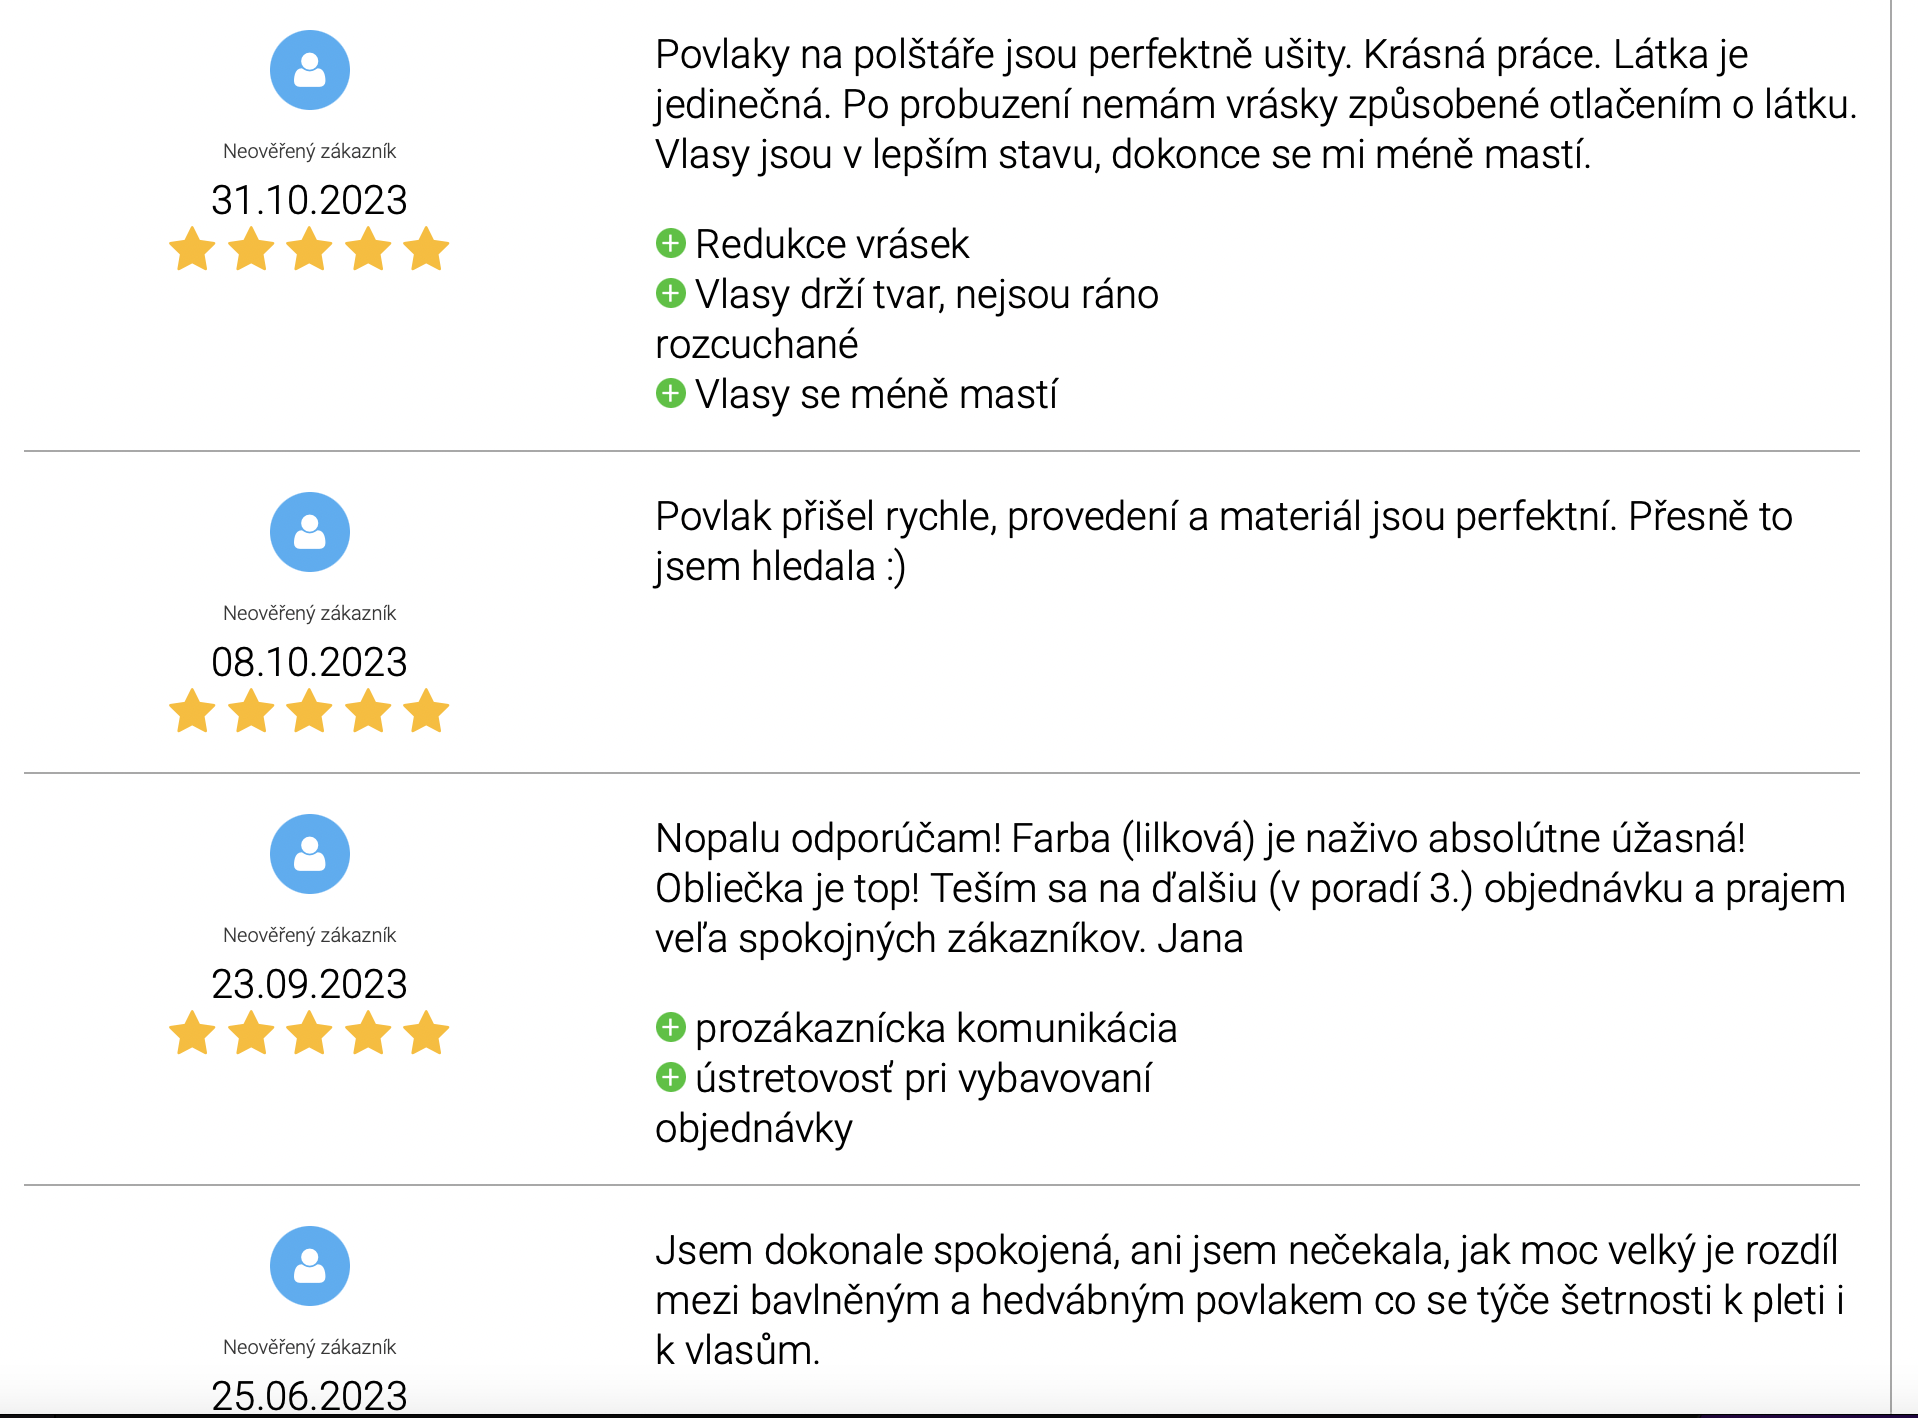Image resolution: width=1918 pixels, height=1418 pixels.
Task: Click the green plus beside Vlasy drží tvar
Action: coord(670,293)
